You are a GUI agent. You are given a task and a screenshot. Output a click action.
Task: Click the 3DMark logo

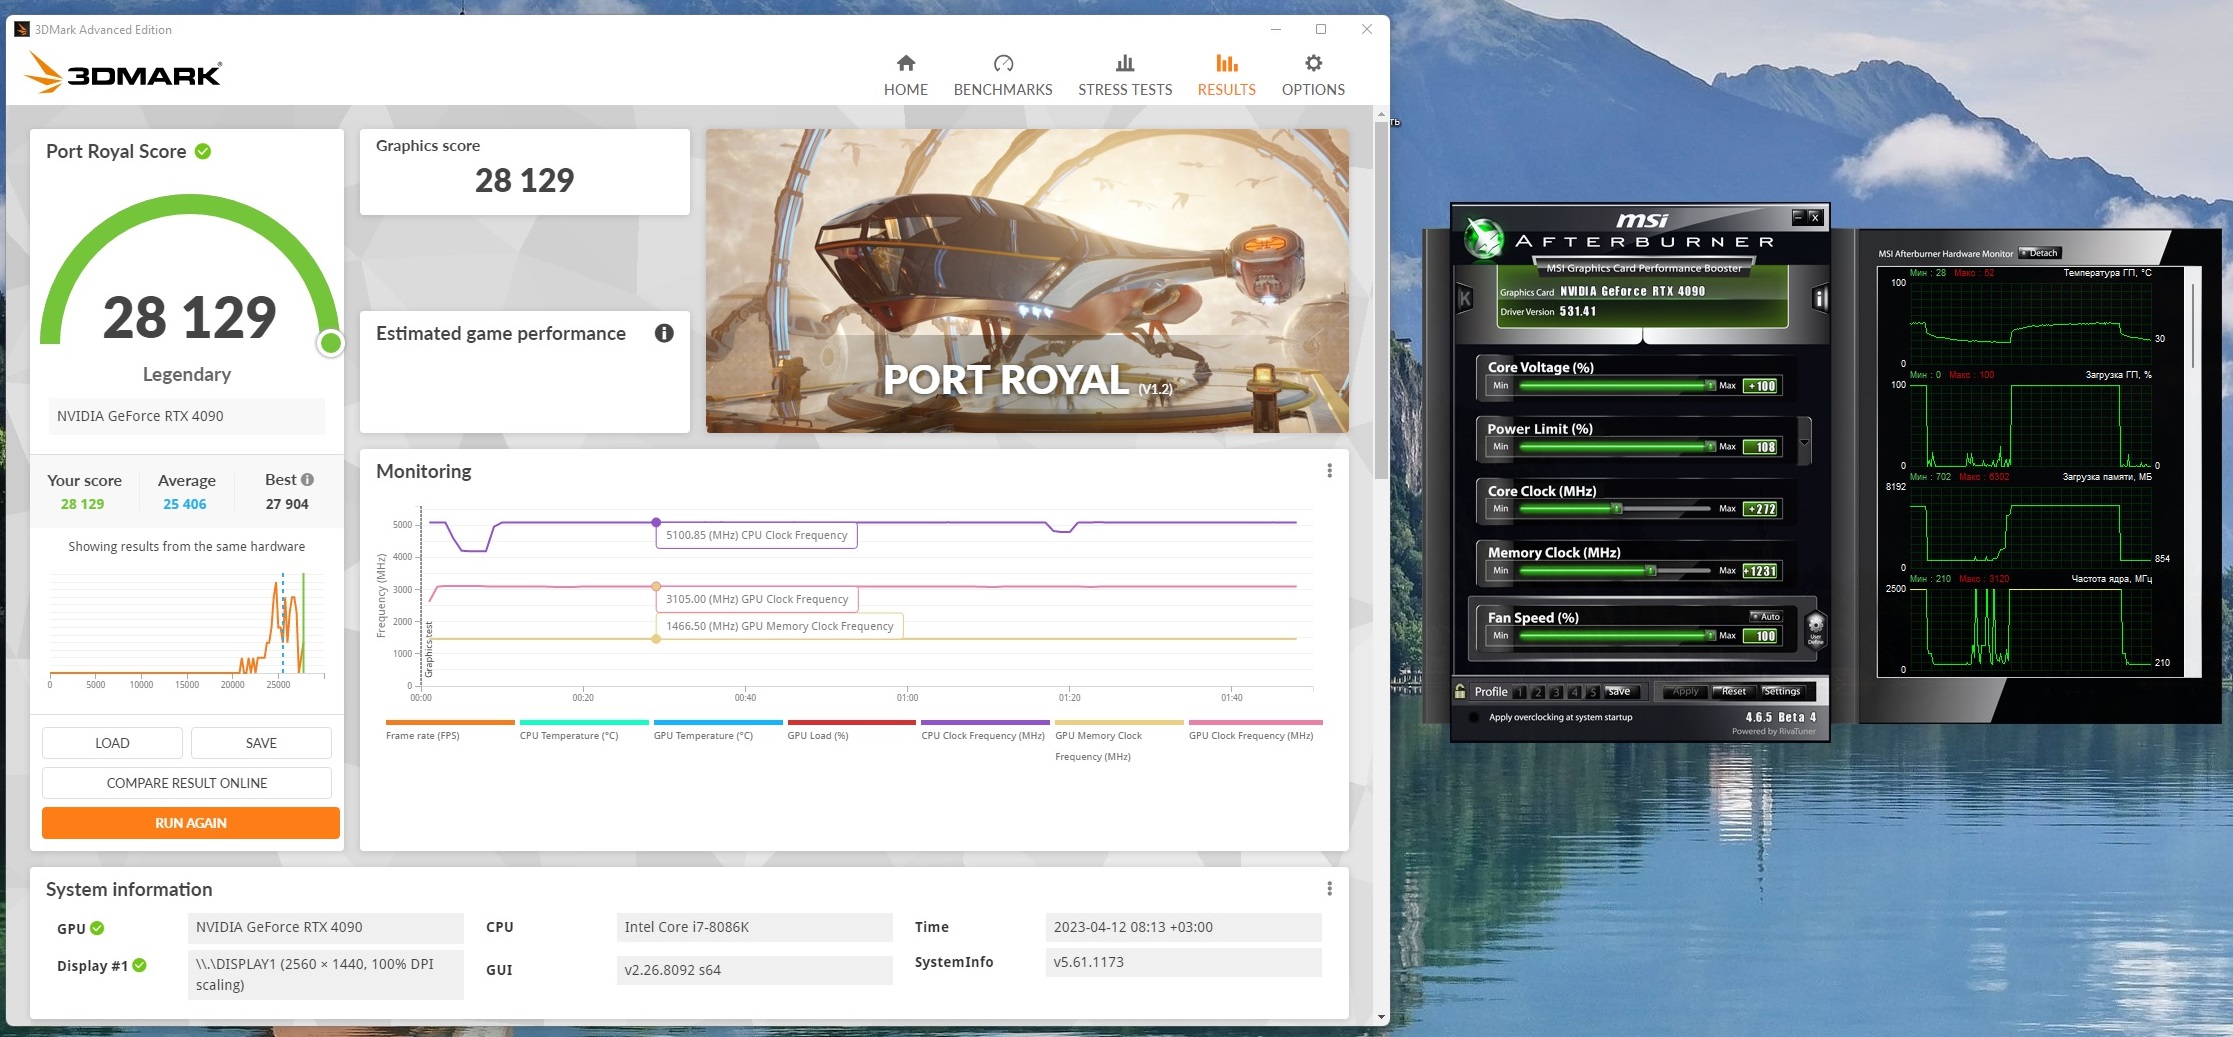click(122, 73)
